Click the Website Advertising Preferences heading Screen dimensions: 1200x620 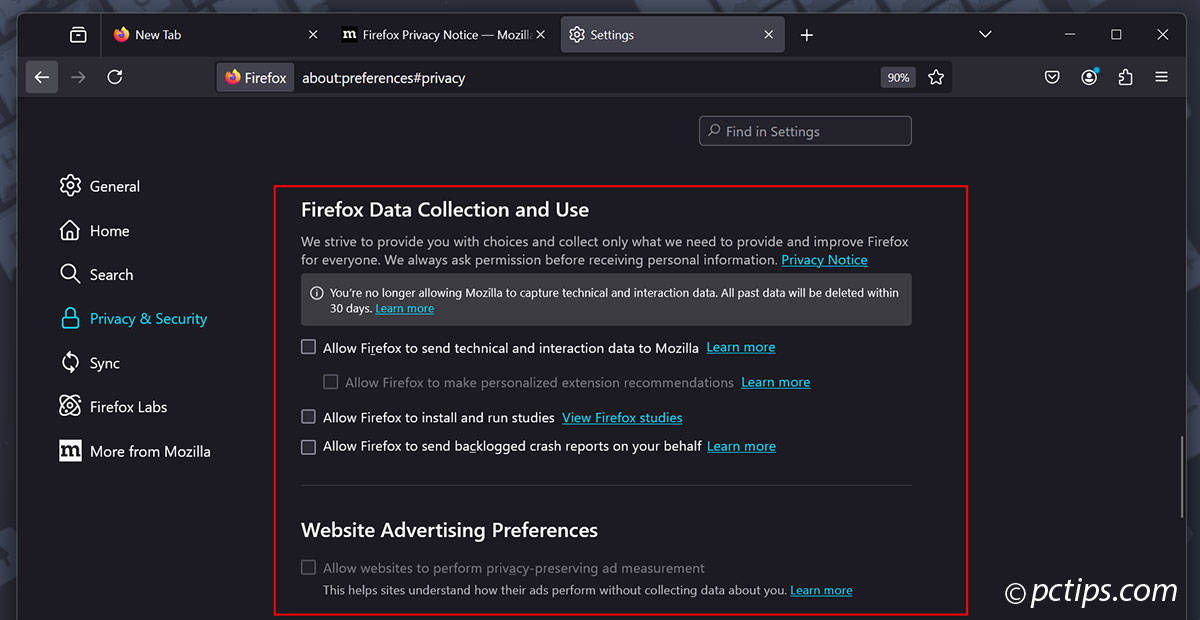click(x=449, y=530)
